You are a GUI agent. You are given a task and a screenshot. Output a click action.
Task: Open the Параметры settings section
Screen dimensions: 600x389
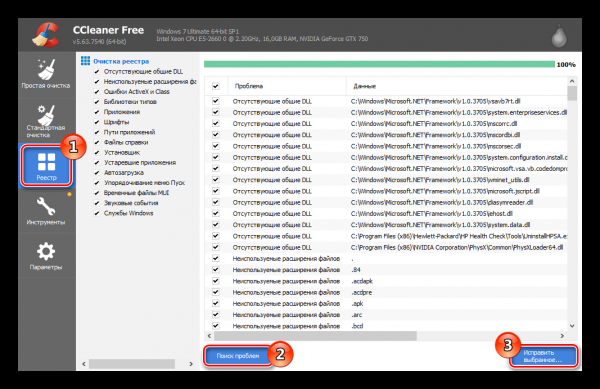pyautogui.click(x=46, y=256)
